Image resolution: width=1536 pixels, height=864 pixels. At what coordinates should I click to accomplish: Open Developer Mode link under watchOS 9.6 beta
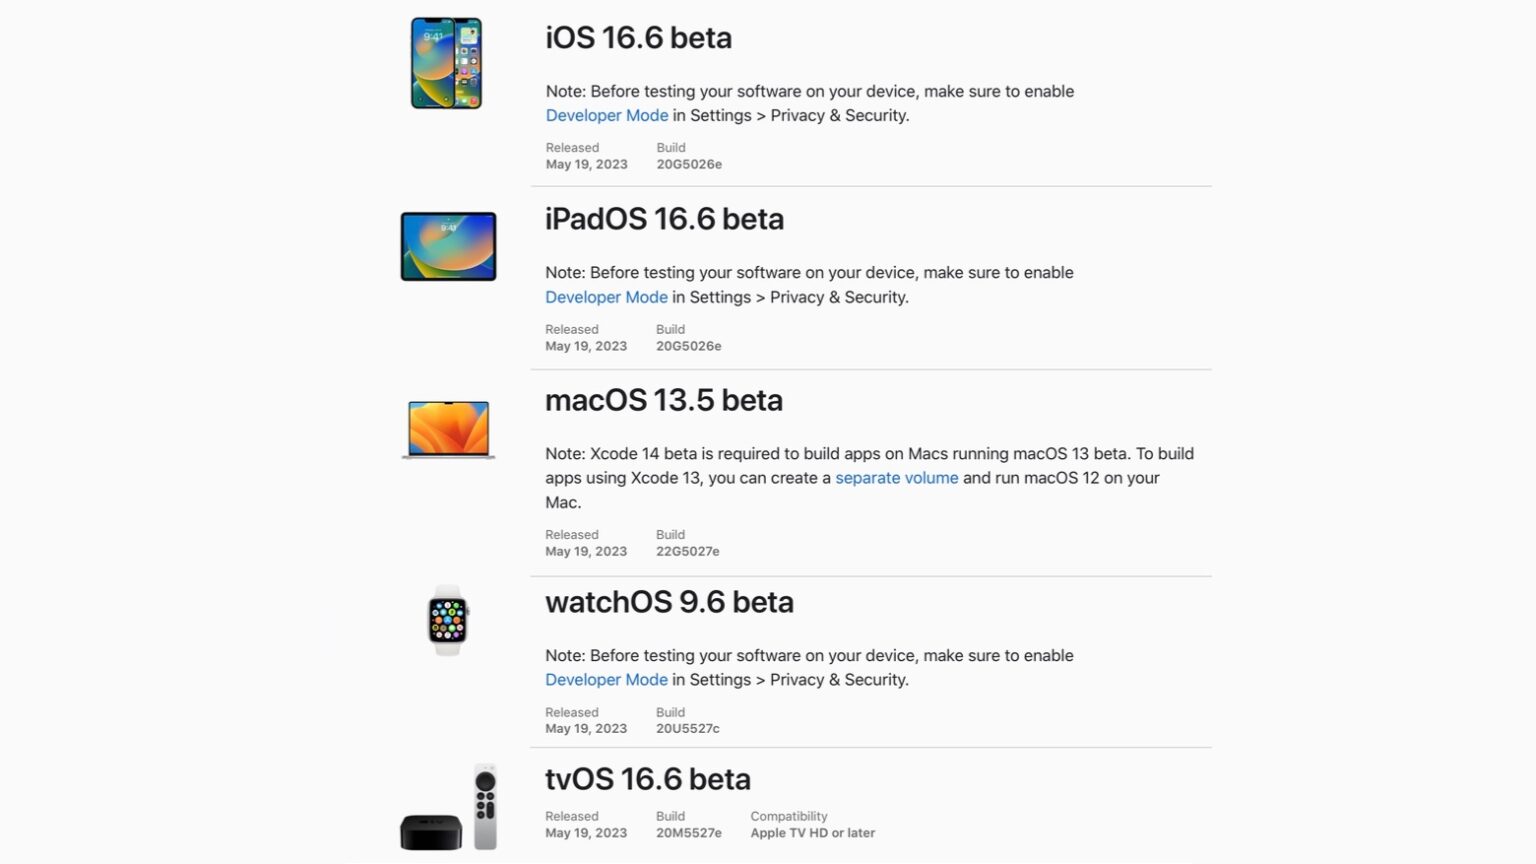click(x=606, y=680)
